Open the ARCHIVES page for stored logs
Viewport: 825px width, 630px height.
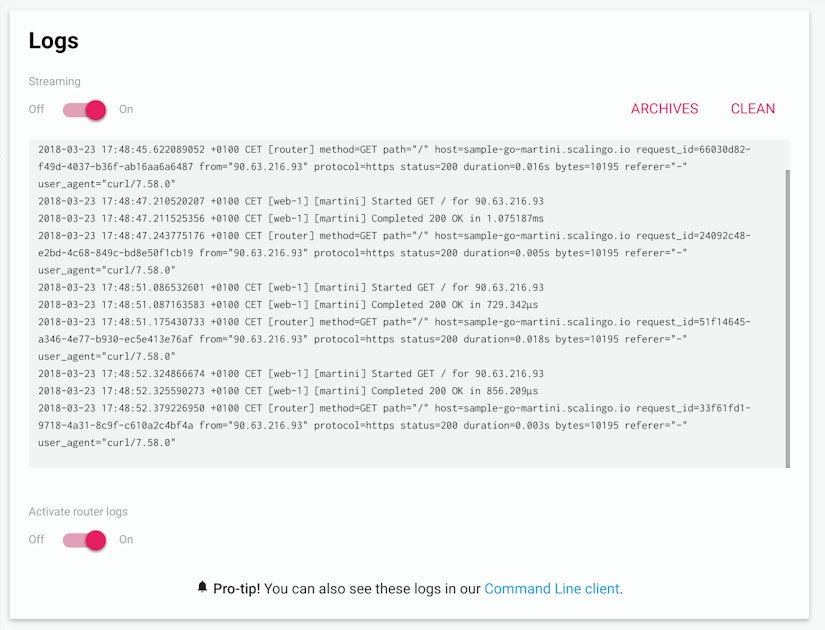665,108
